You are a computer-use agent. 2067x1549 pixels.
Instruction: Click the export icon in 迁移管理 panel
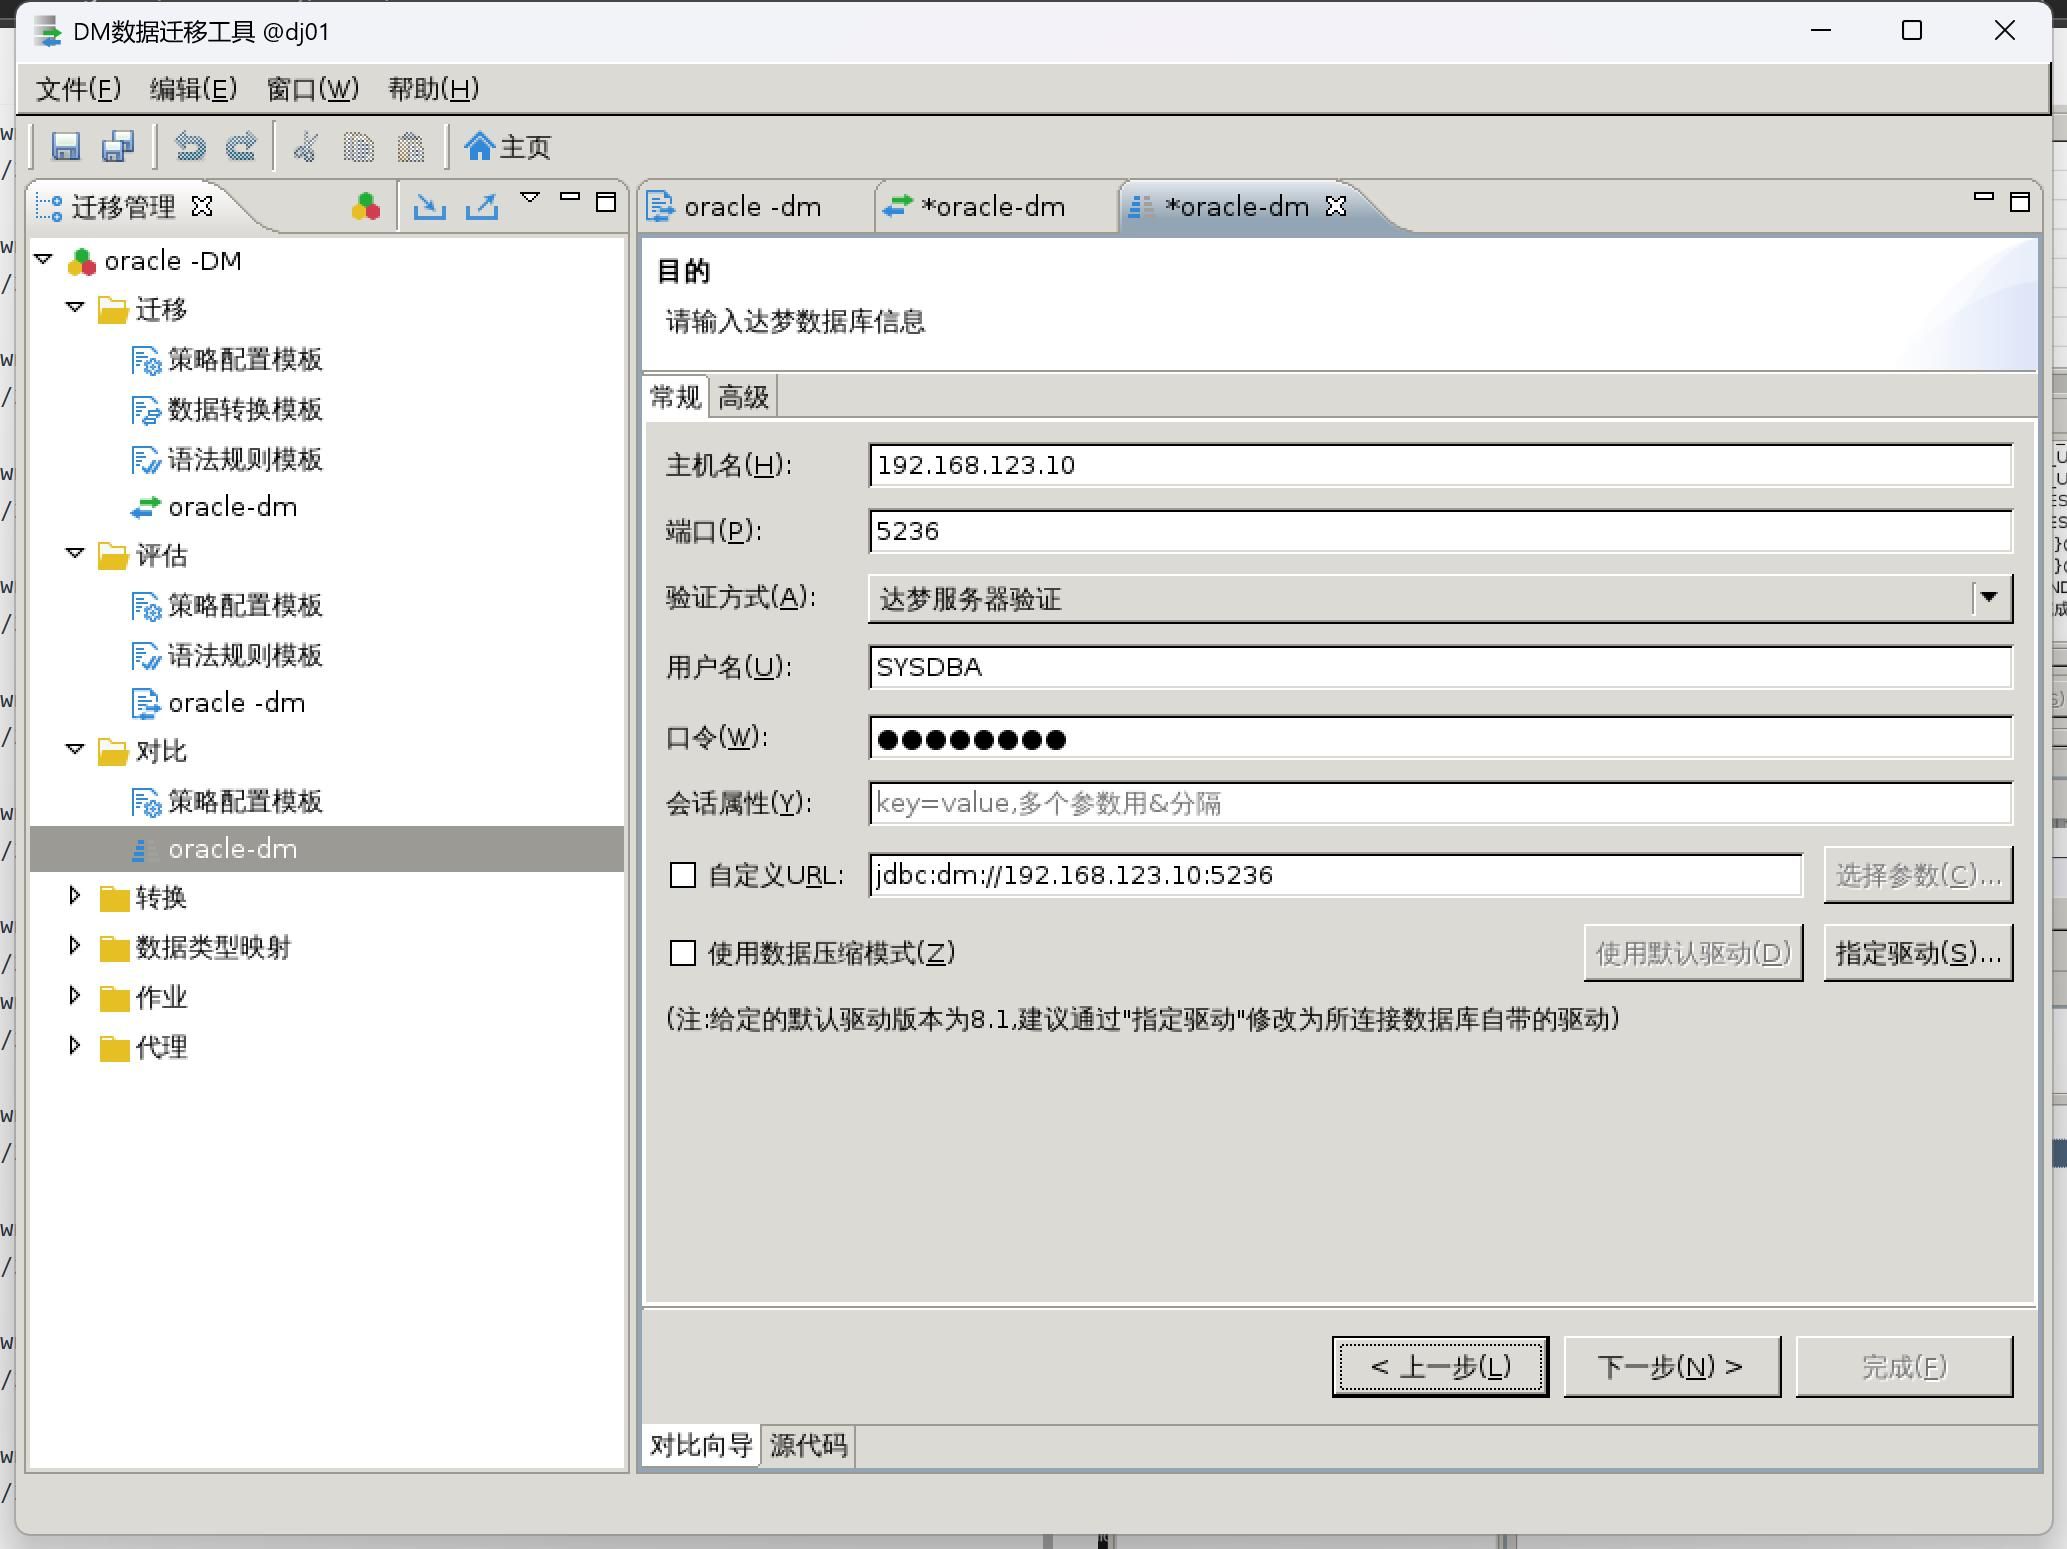(482, 206)
